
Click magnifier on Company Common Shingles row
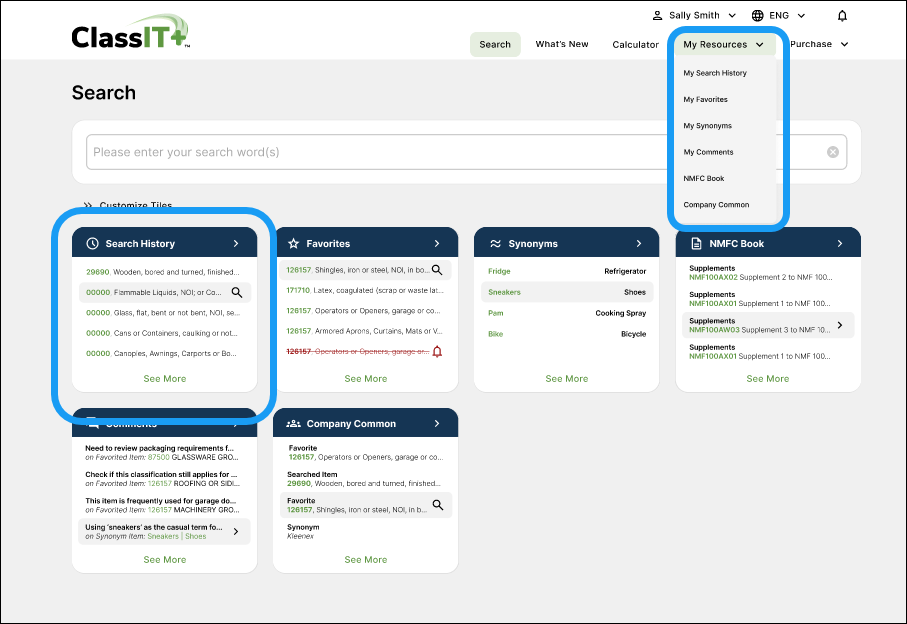pos(438,505)
